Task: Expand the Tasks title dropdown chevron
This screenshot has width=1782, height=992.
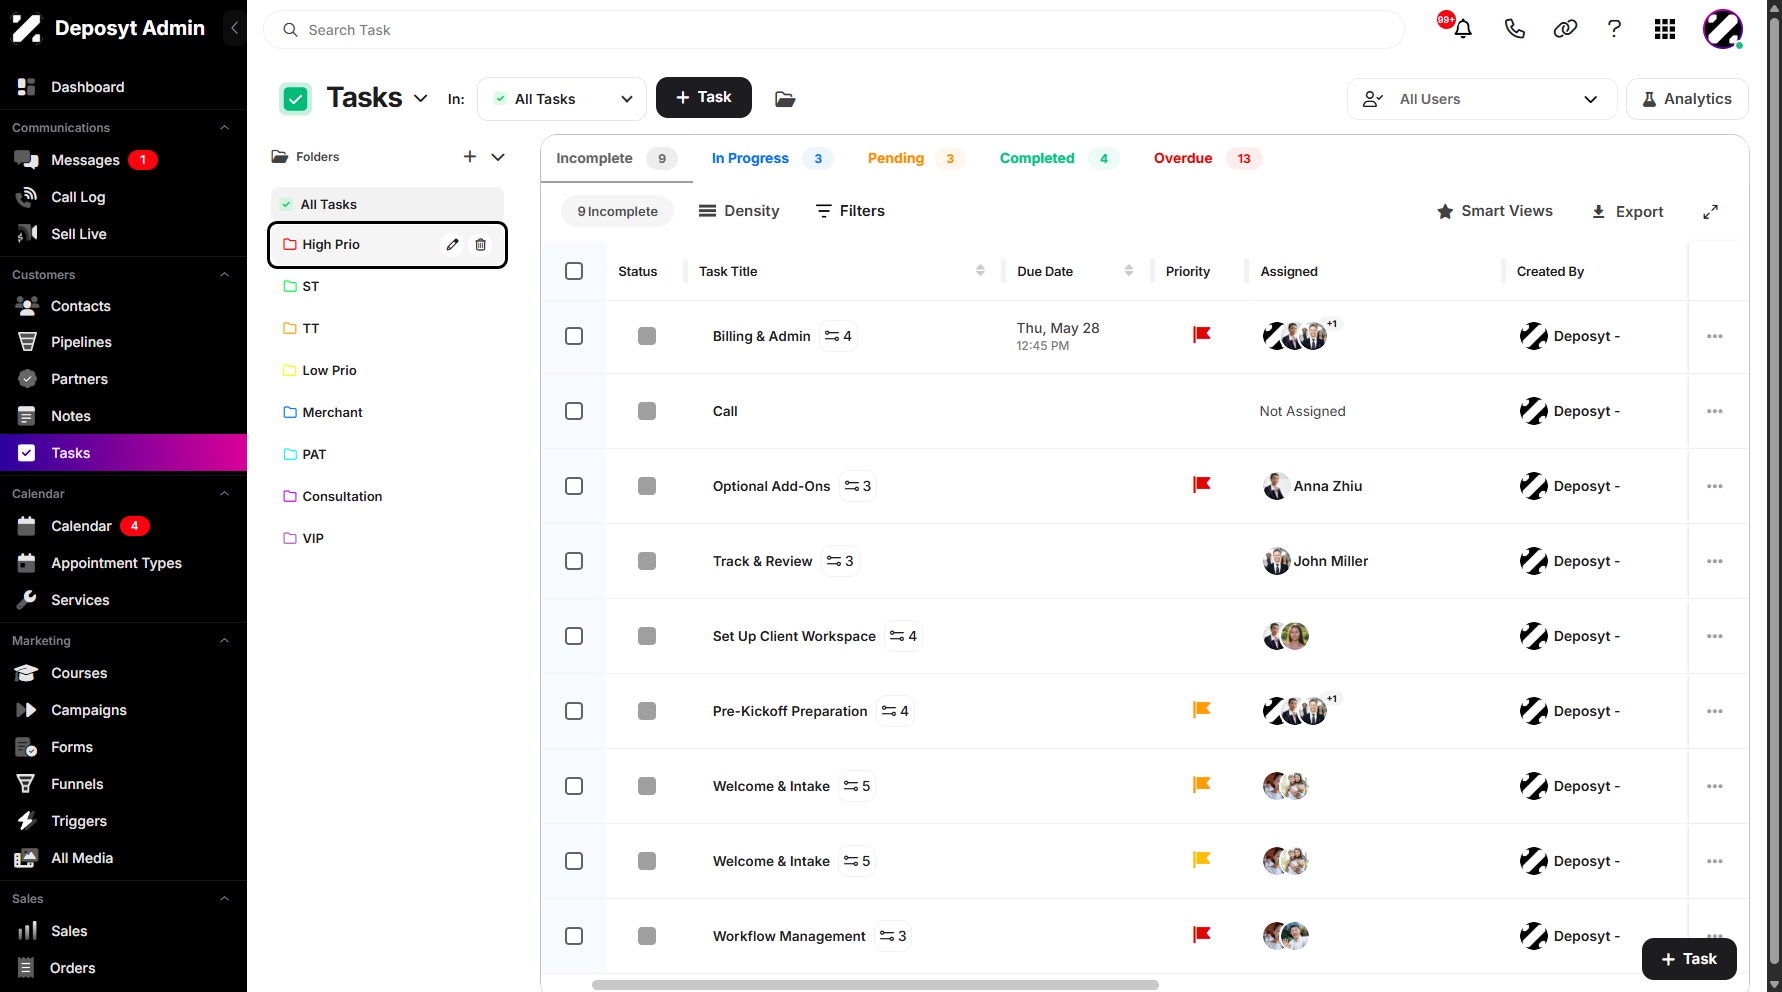Action: pos(421,98)
